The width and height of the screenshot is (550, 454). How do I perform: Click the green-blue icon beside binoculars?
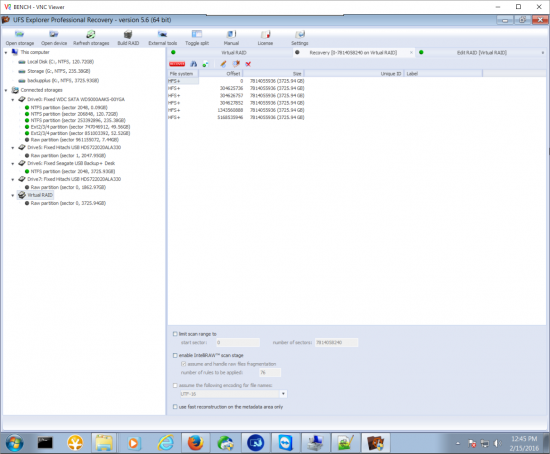(x=205, y=64)
